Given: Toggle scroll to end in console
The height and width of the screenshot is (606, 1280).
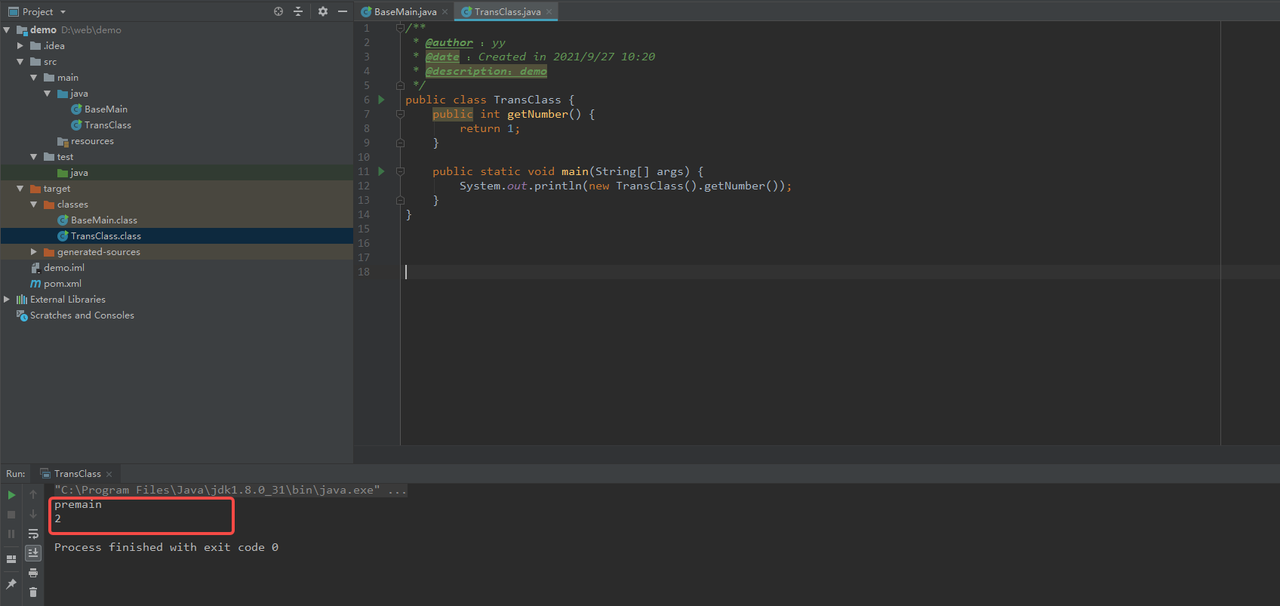Looking at the screenshot, I should tap(33, 553).
